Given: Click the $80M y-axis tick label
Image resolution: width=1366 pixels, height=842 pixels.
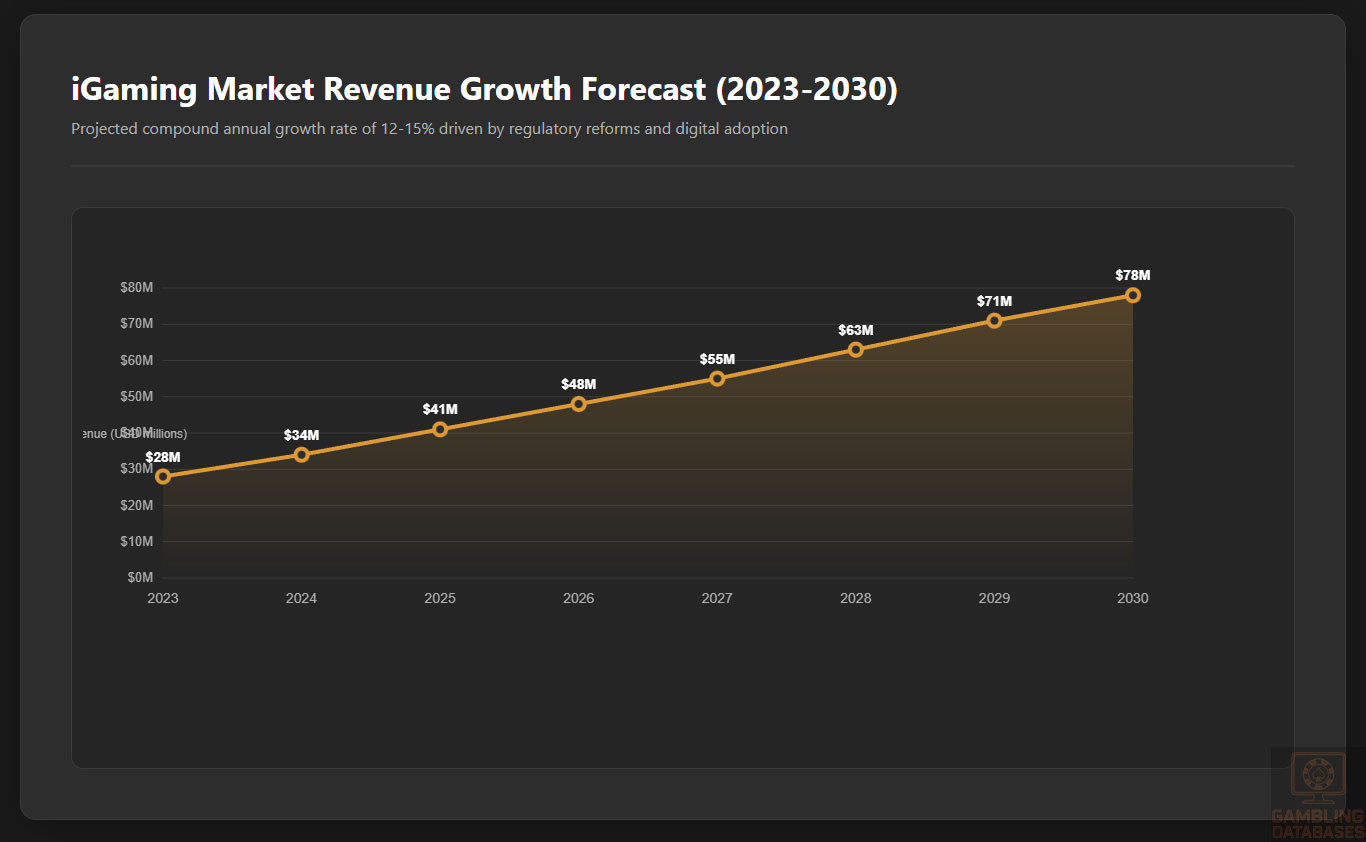Looking at the screenshot, I should (136, 288).
